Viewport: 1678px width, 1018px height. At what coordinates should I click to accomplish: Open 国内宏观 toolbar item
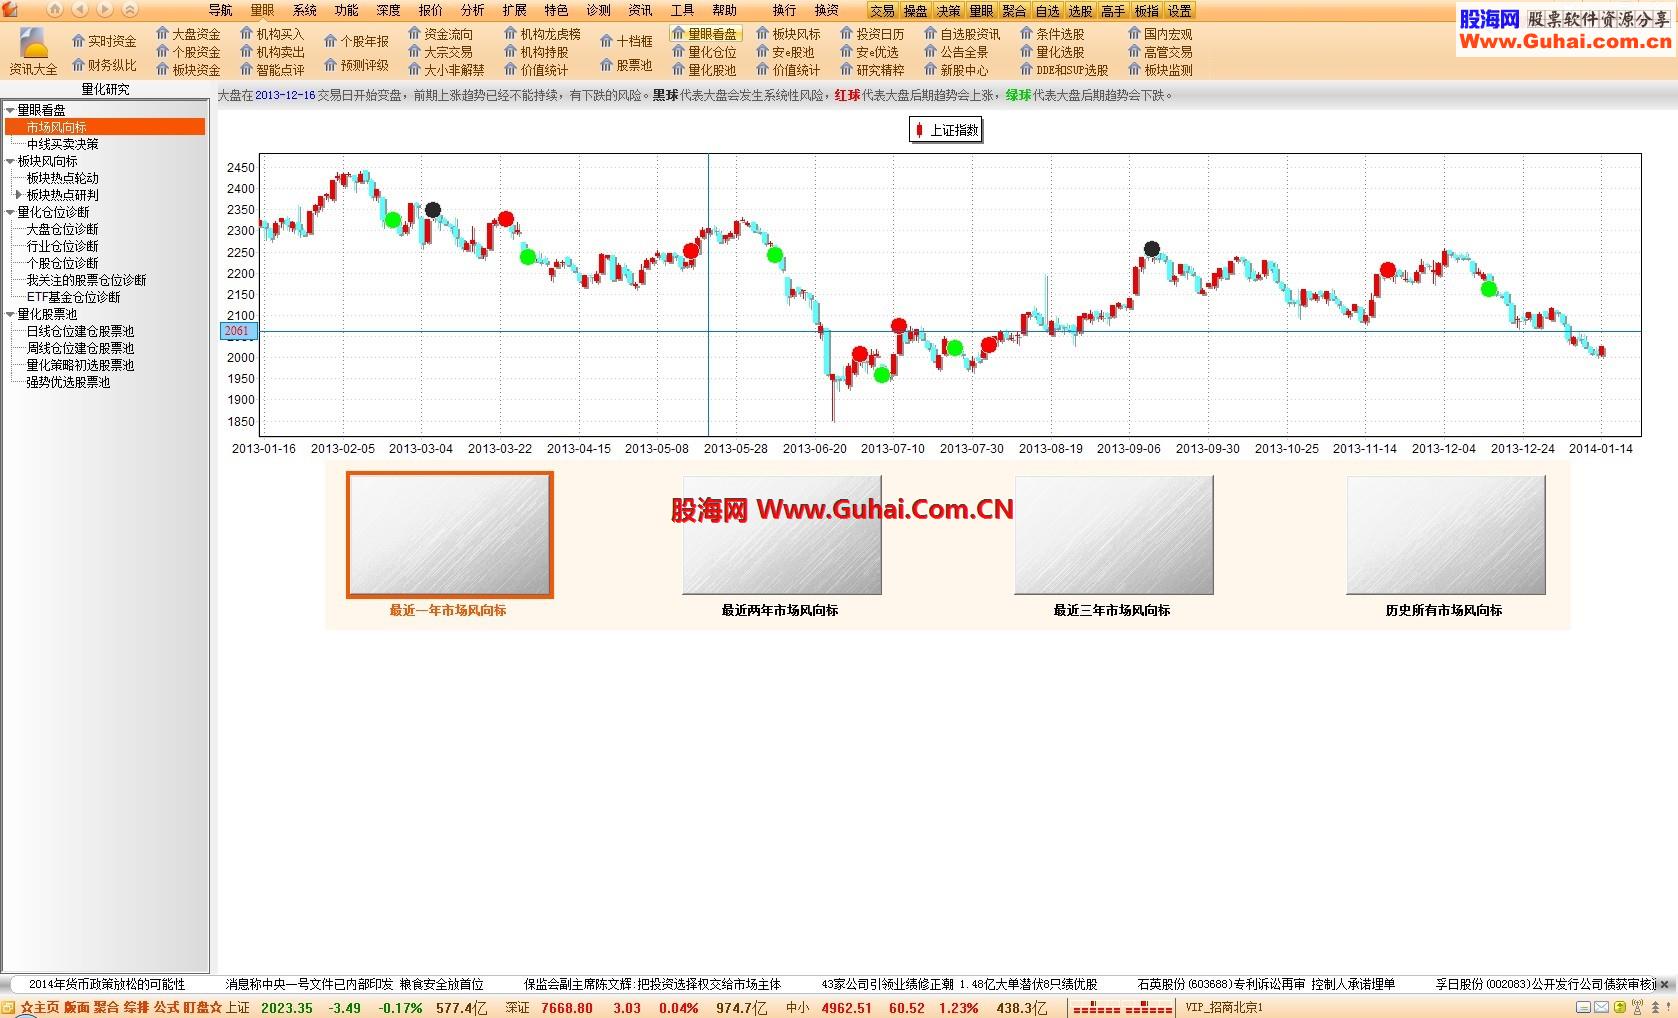1160,34
